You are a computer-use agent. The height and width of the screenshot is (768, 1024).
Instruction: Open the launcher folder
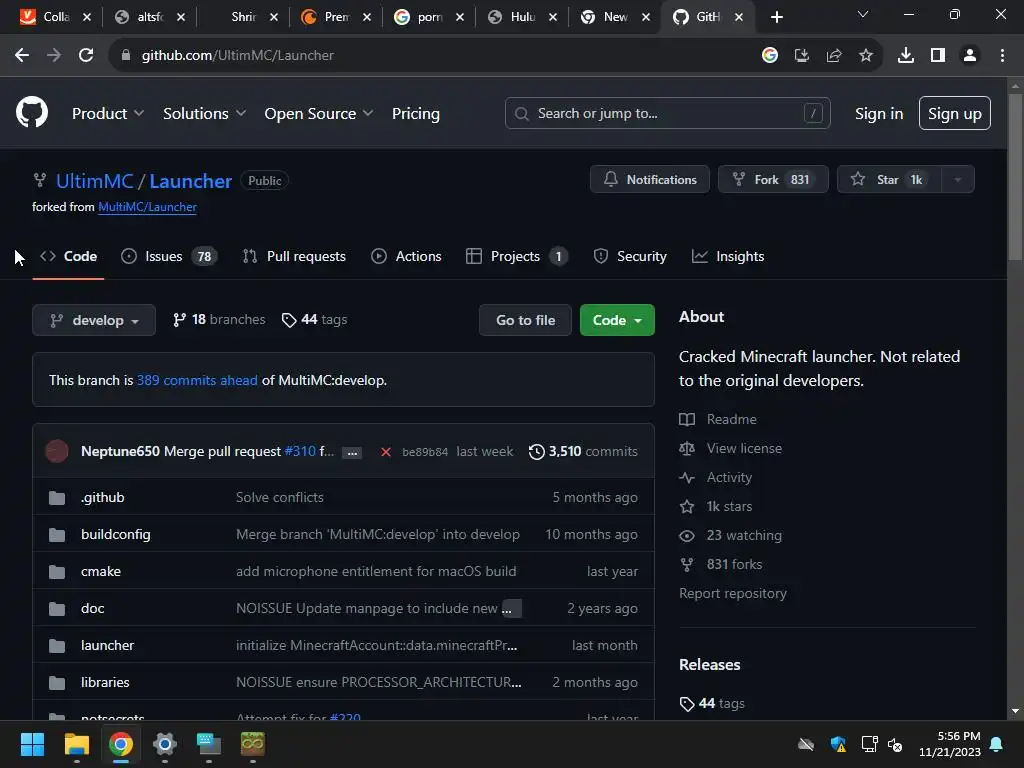click(x=107, y=645)
